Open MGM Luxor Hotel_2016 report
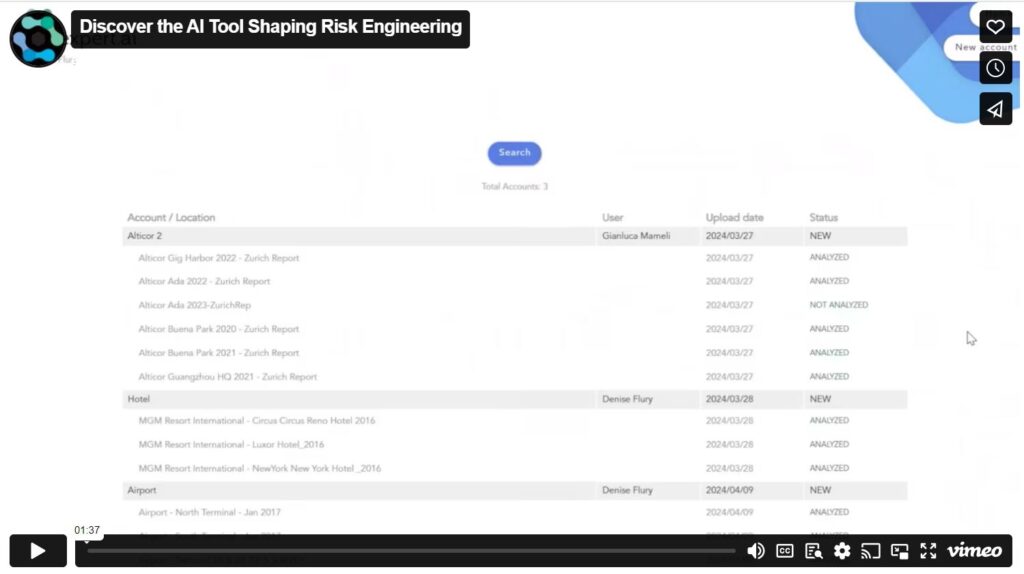This screenshot has width=1024, height=574. click(x=231, y=445)
